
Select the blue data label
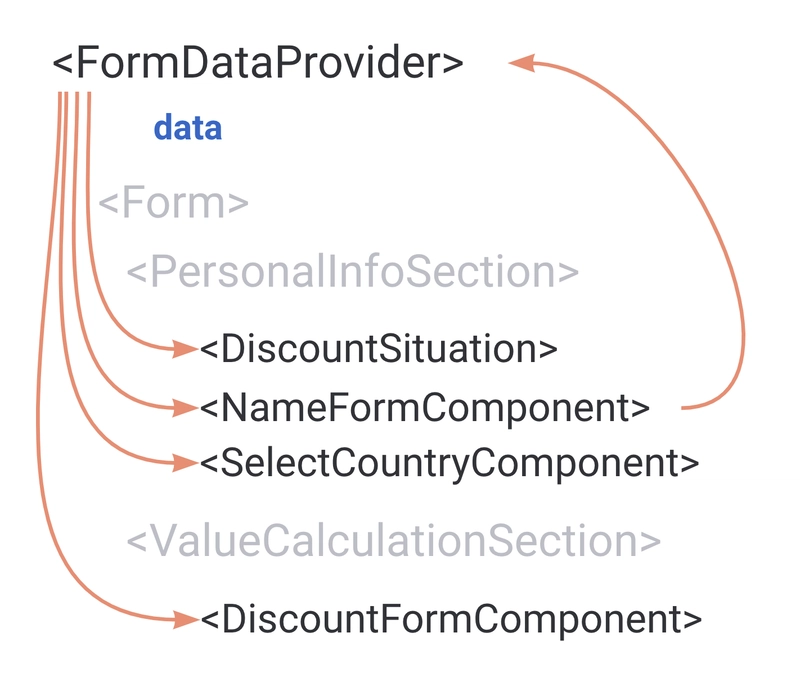[x=187, y=129]
